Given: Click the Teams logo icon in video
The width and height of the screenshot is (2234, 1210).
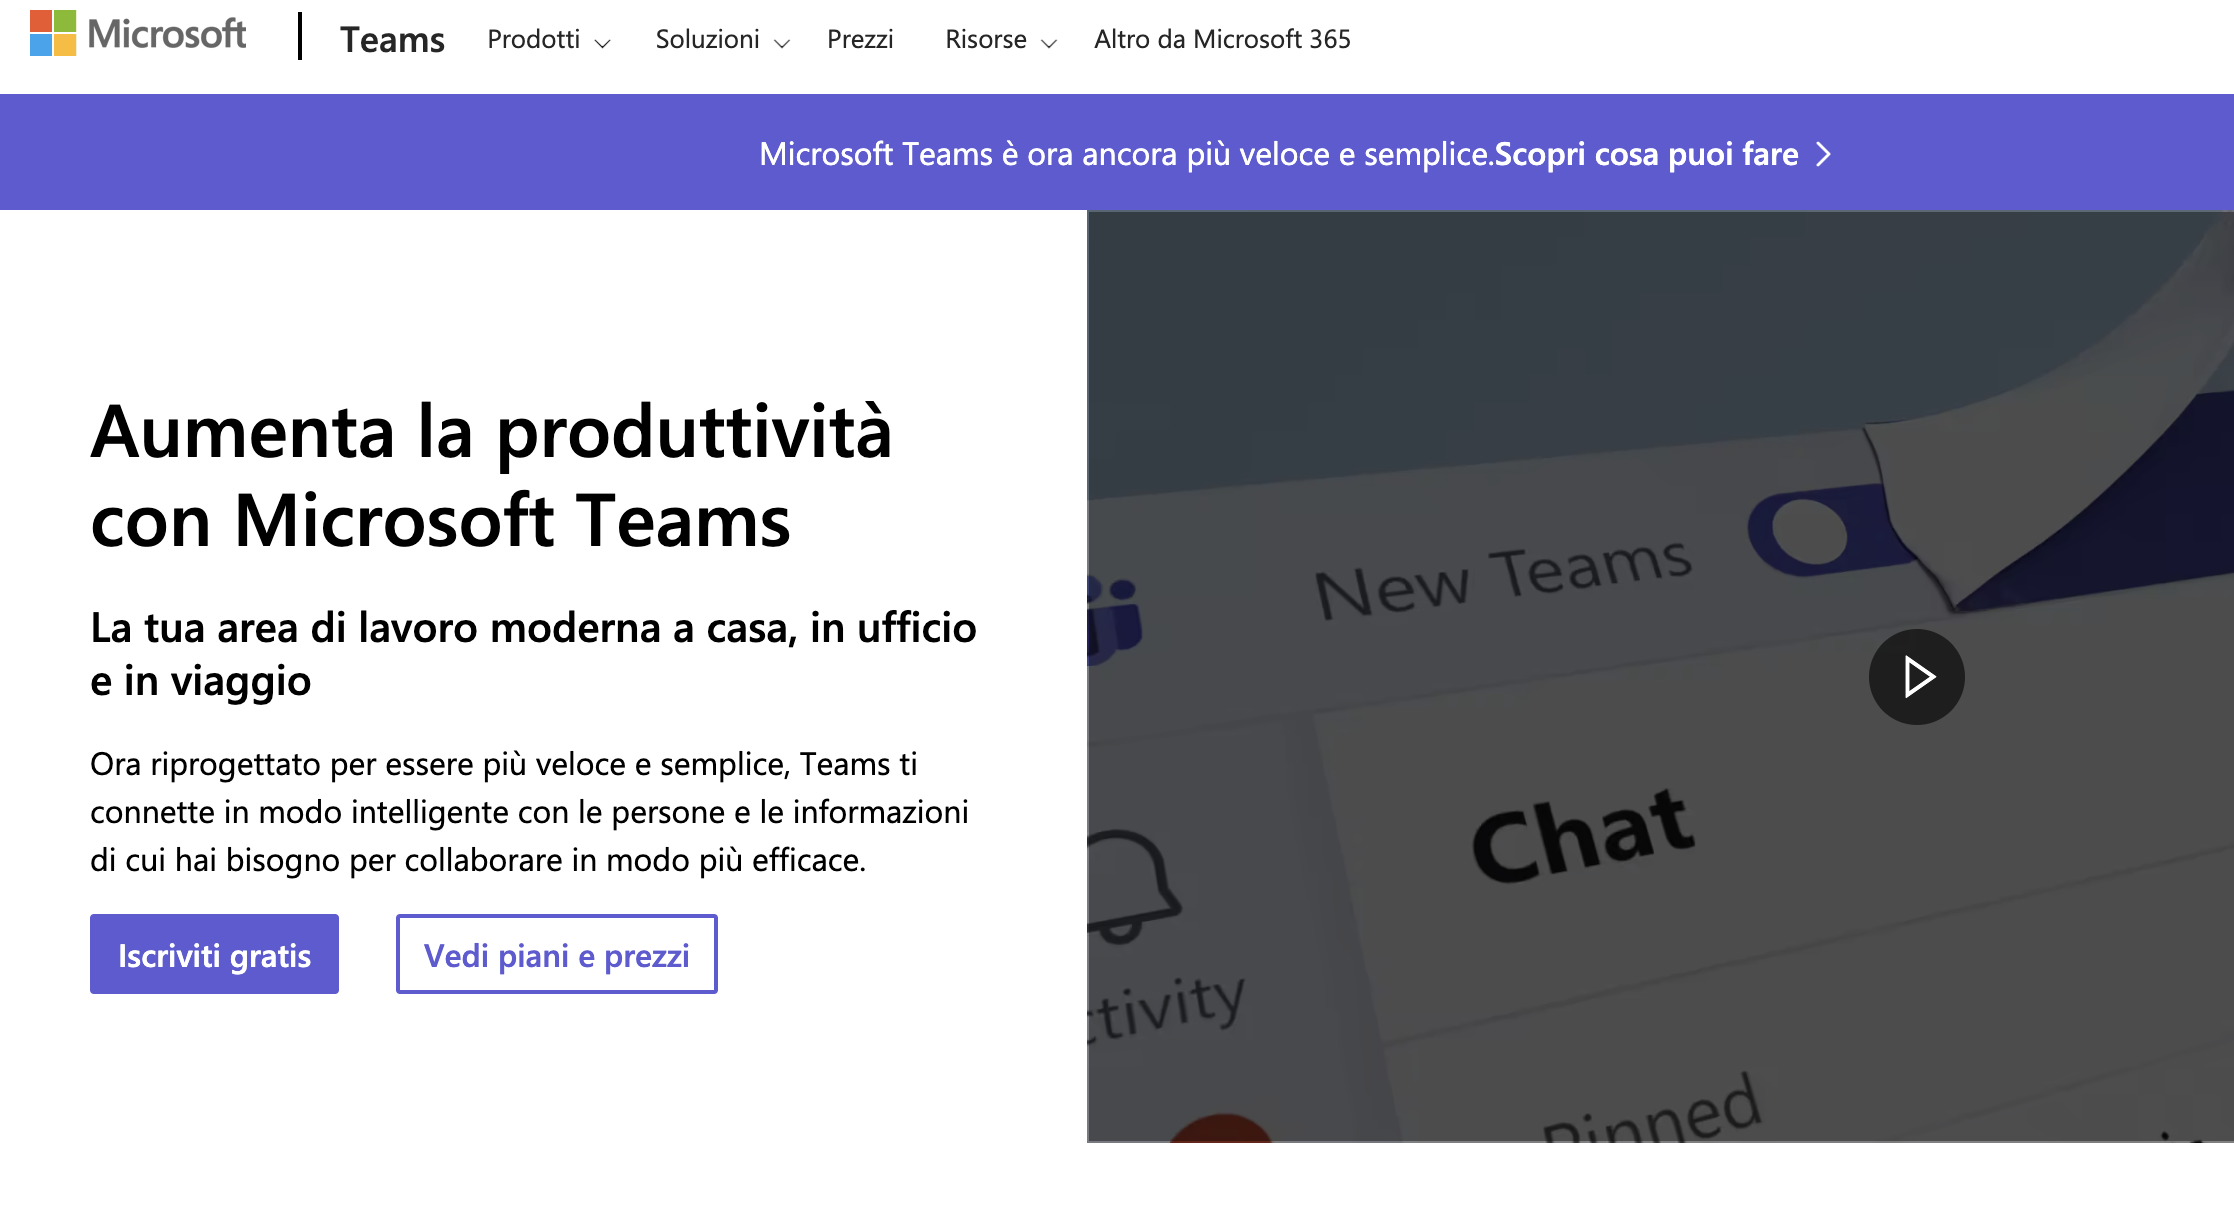Looking at the screenshot, I should 1114,620.
